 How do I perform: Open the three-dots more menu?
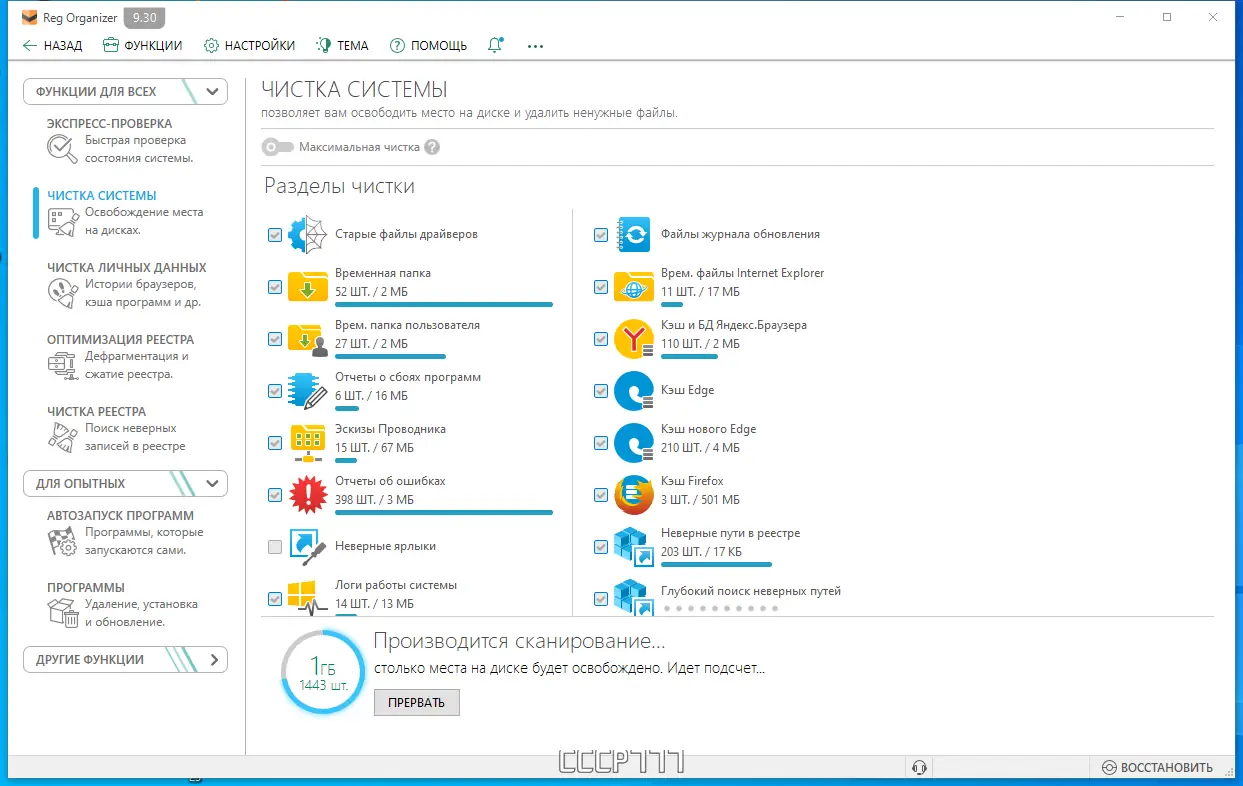pyautogui.click(x=535, y=46)
